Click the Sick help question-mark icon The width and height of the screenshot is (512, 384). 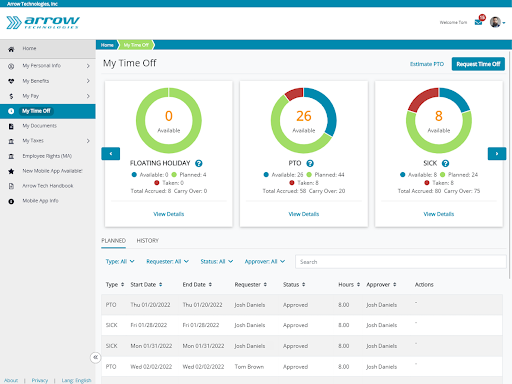click(445, 163)
